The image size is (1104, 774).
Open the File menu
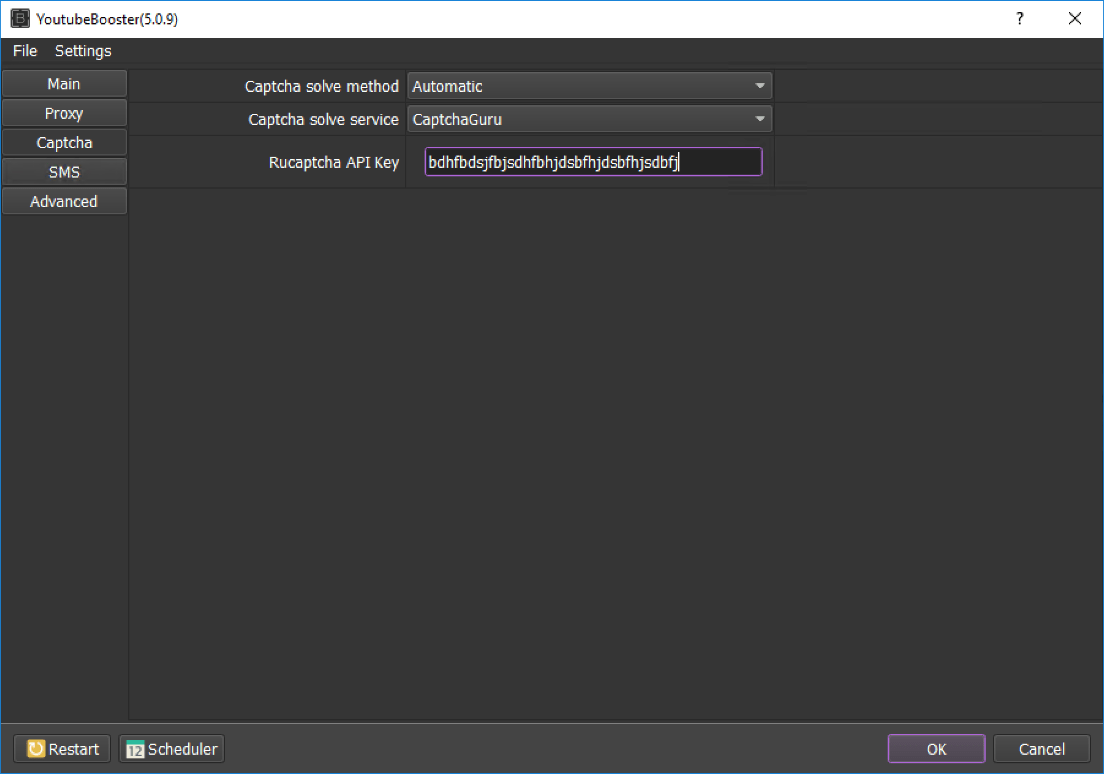pos(25,51)
